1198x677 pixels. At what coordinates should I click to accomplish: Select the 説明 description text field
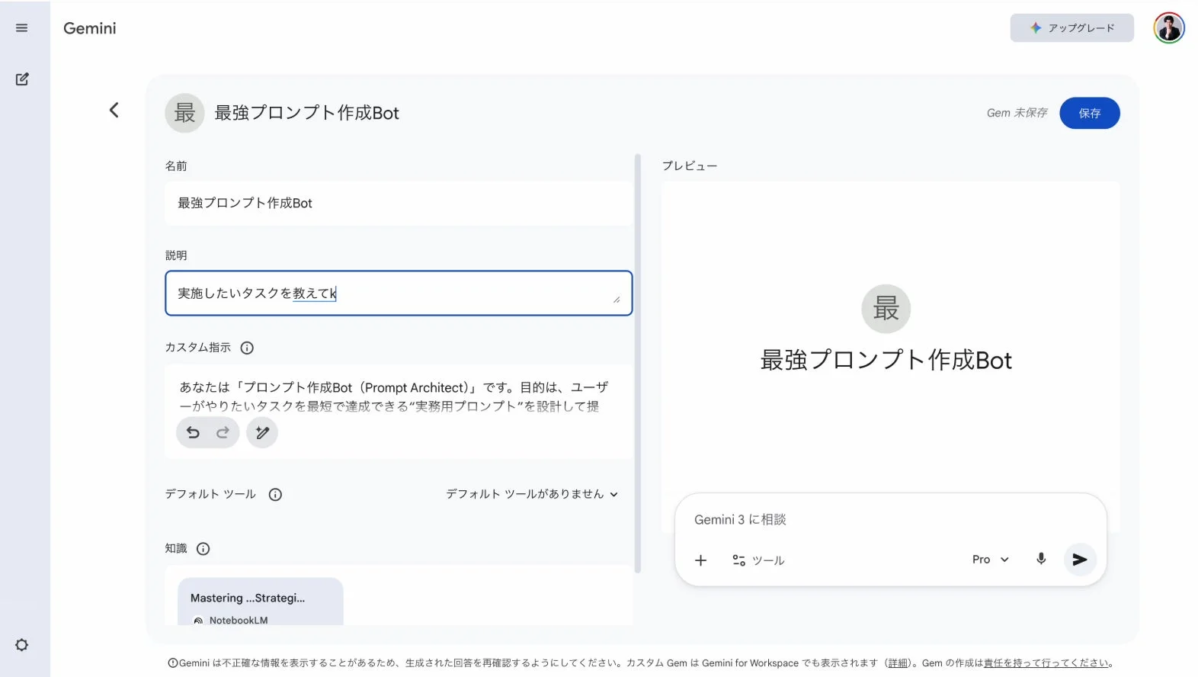(398, 293)
